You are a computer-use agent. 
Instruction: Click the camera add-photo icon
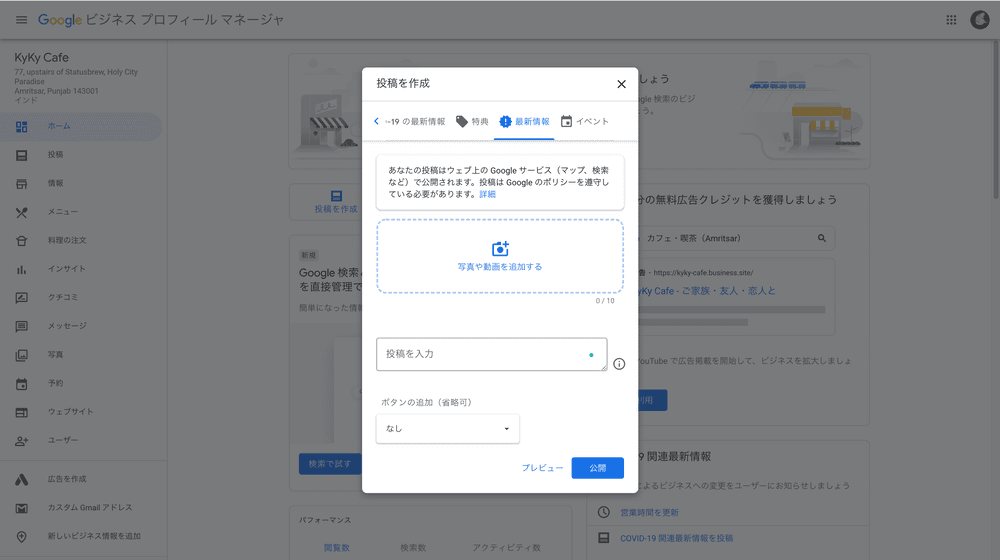coord(500,249)
